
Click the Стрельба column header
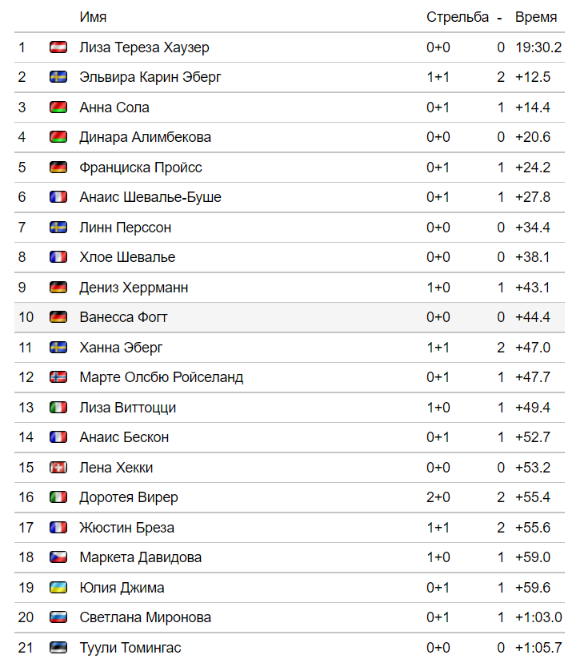[x=457, y=17]
